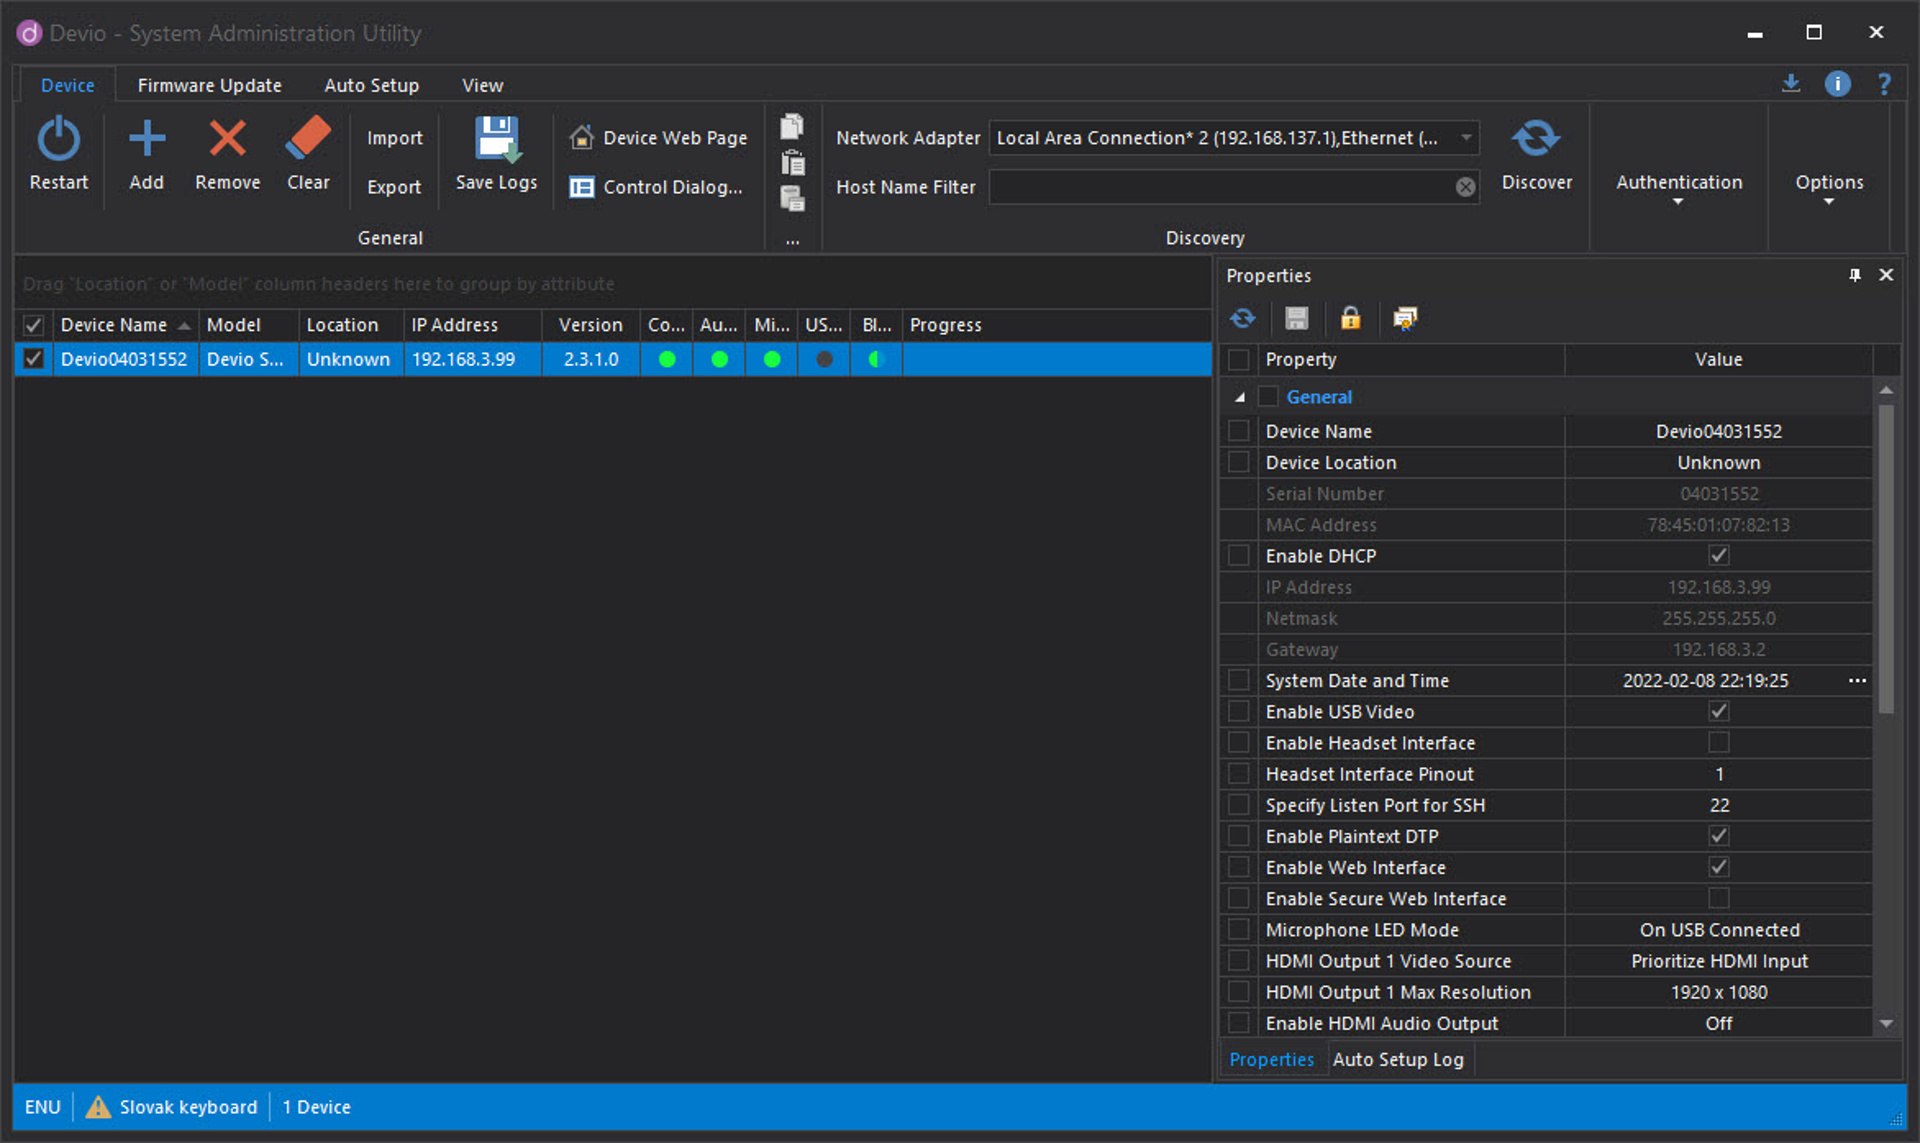Click refresh icon in Properties toolbar
This screenshot has height=1143, width=1920.
(x=1243, y=318)
